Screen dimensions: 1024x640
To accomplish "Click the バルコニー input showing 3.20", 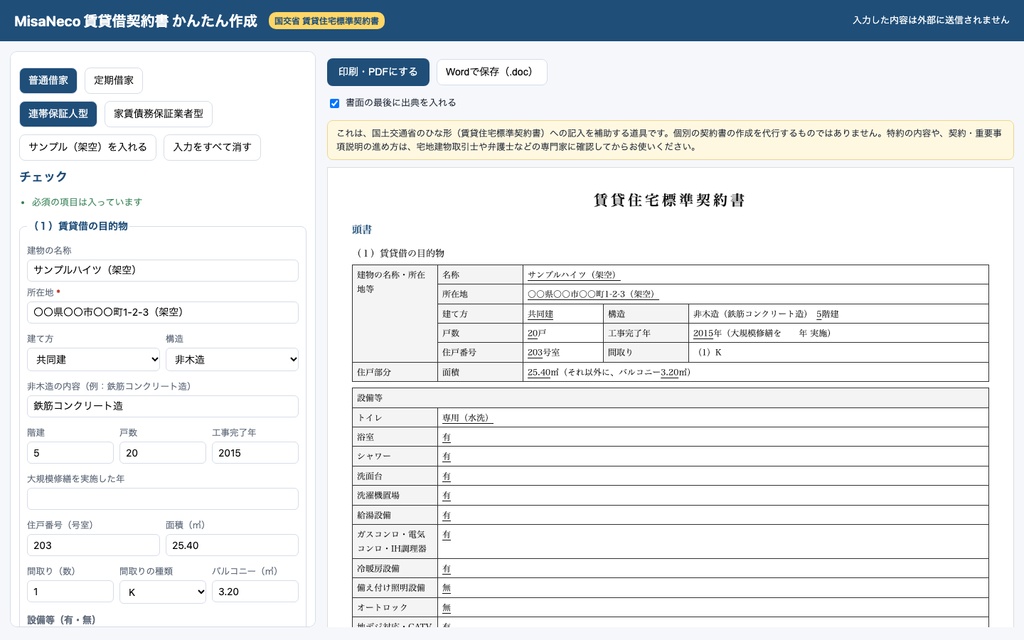I will click(x=255, y=592).
